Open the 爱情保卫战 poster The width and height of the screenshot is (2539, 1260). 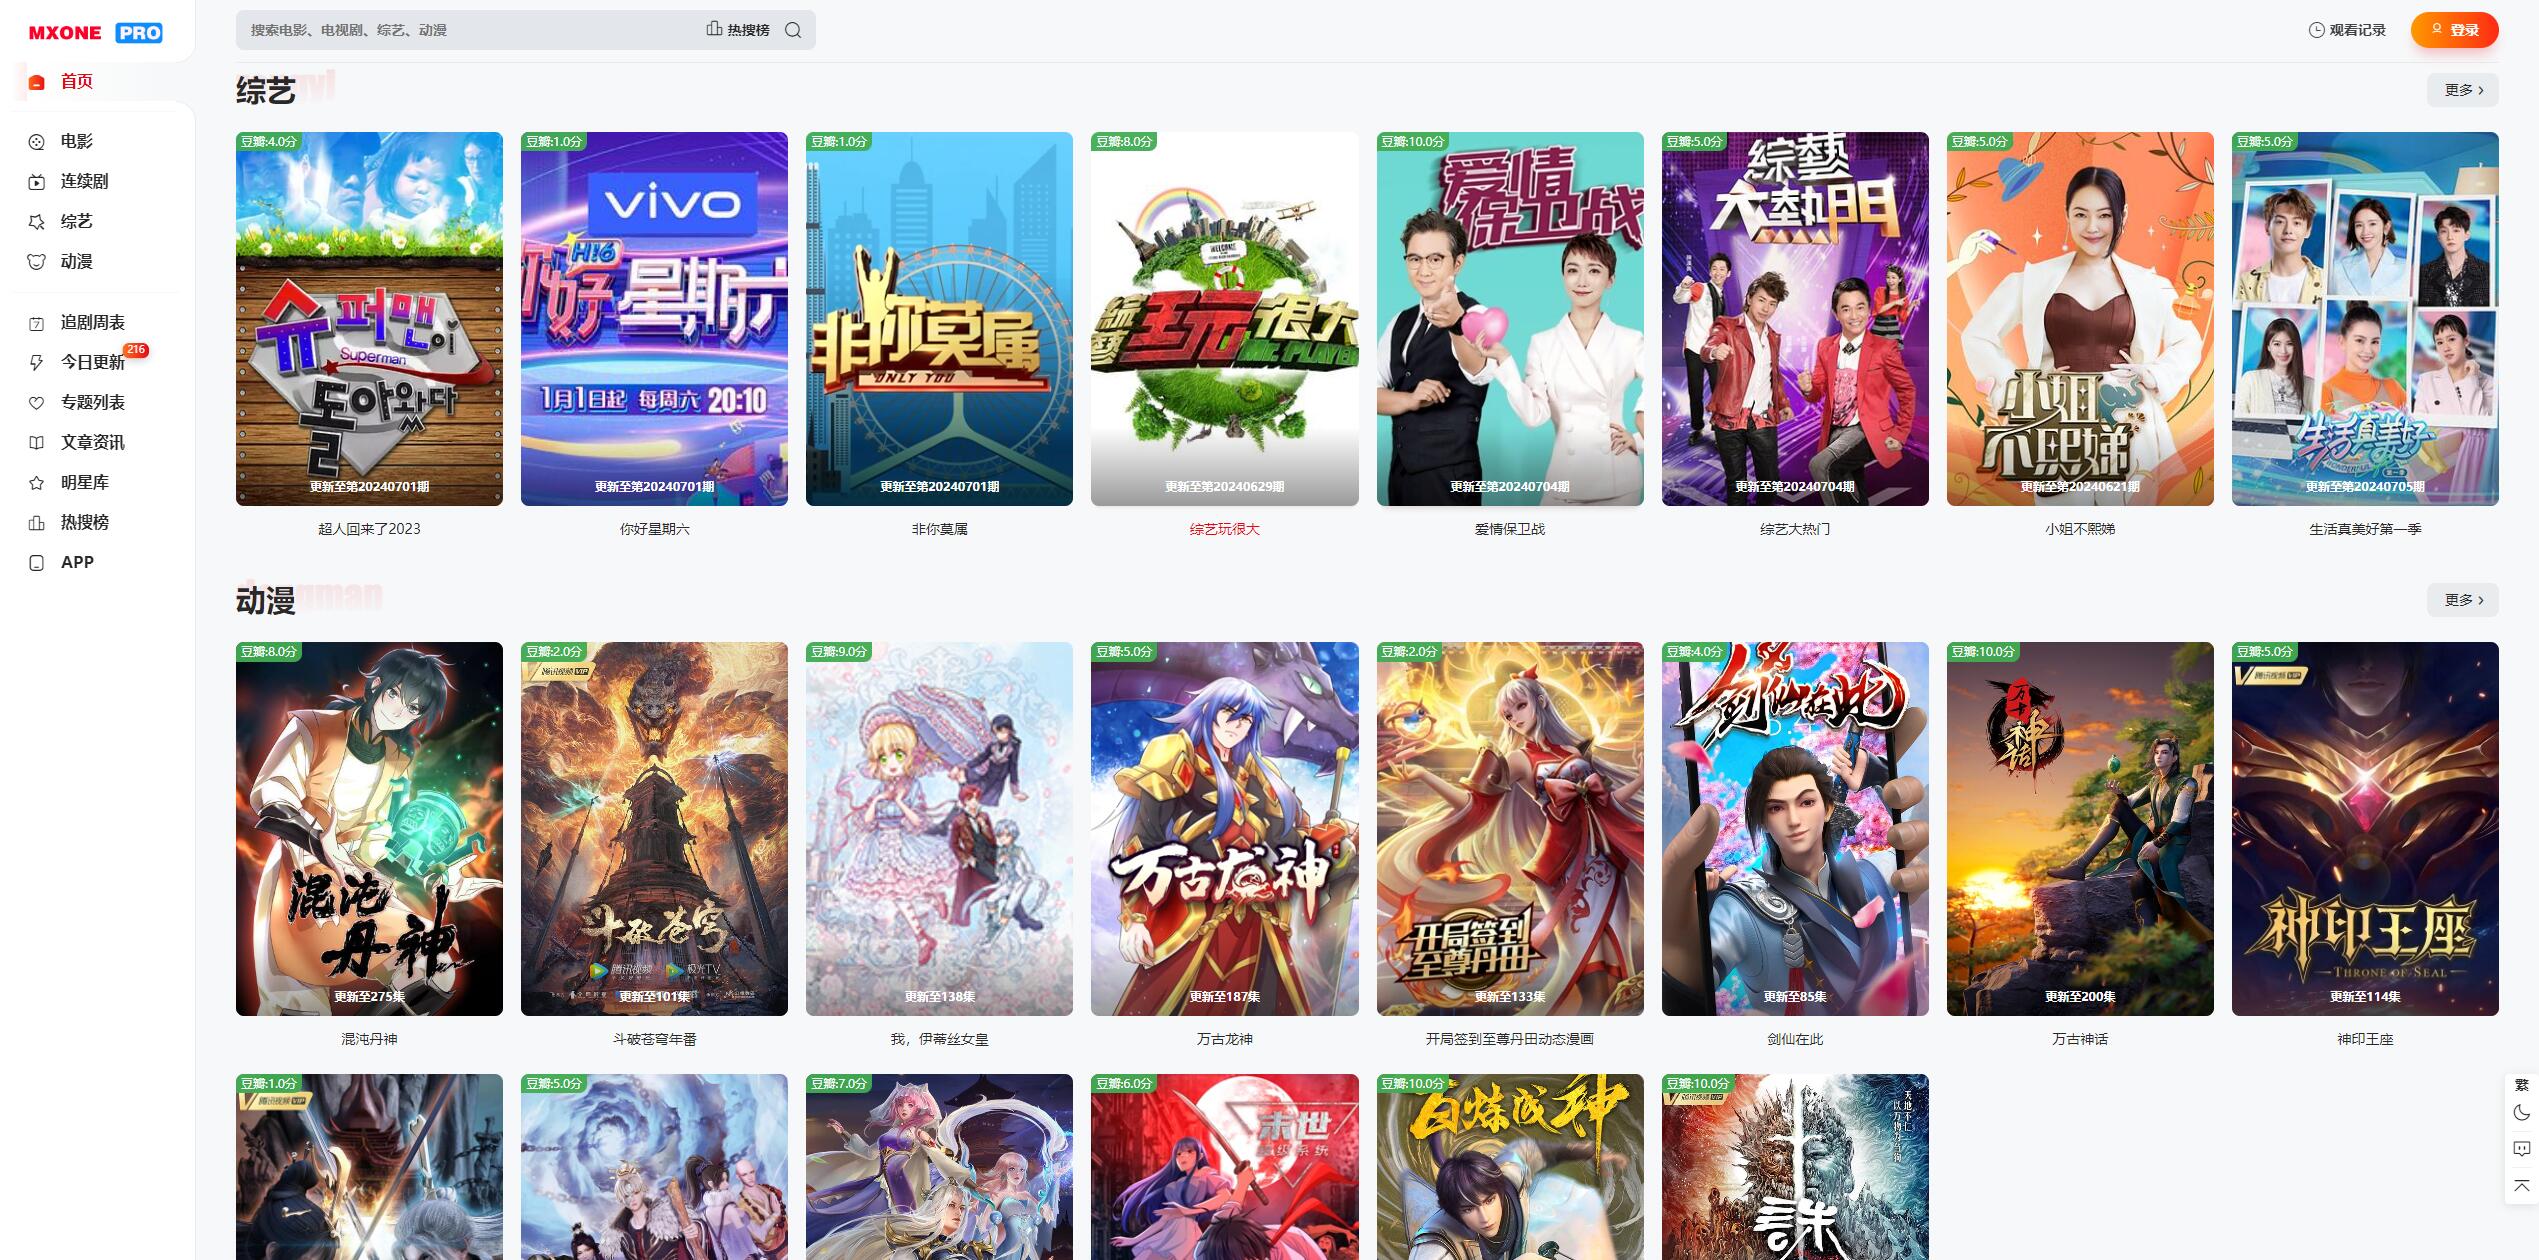[1510, 319]
